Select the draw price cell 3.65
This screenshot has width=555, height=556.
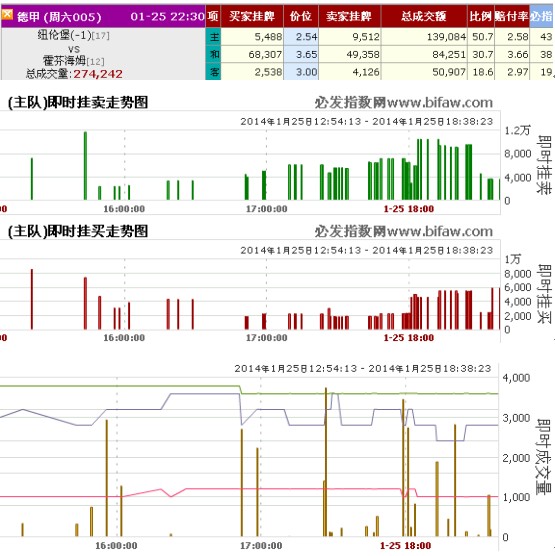[301, 54]
